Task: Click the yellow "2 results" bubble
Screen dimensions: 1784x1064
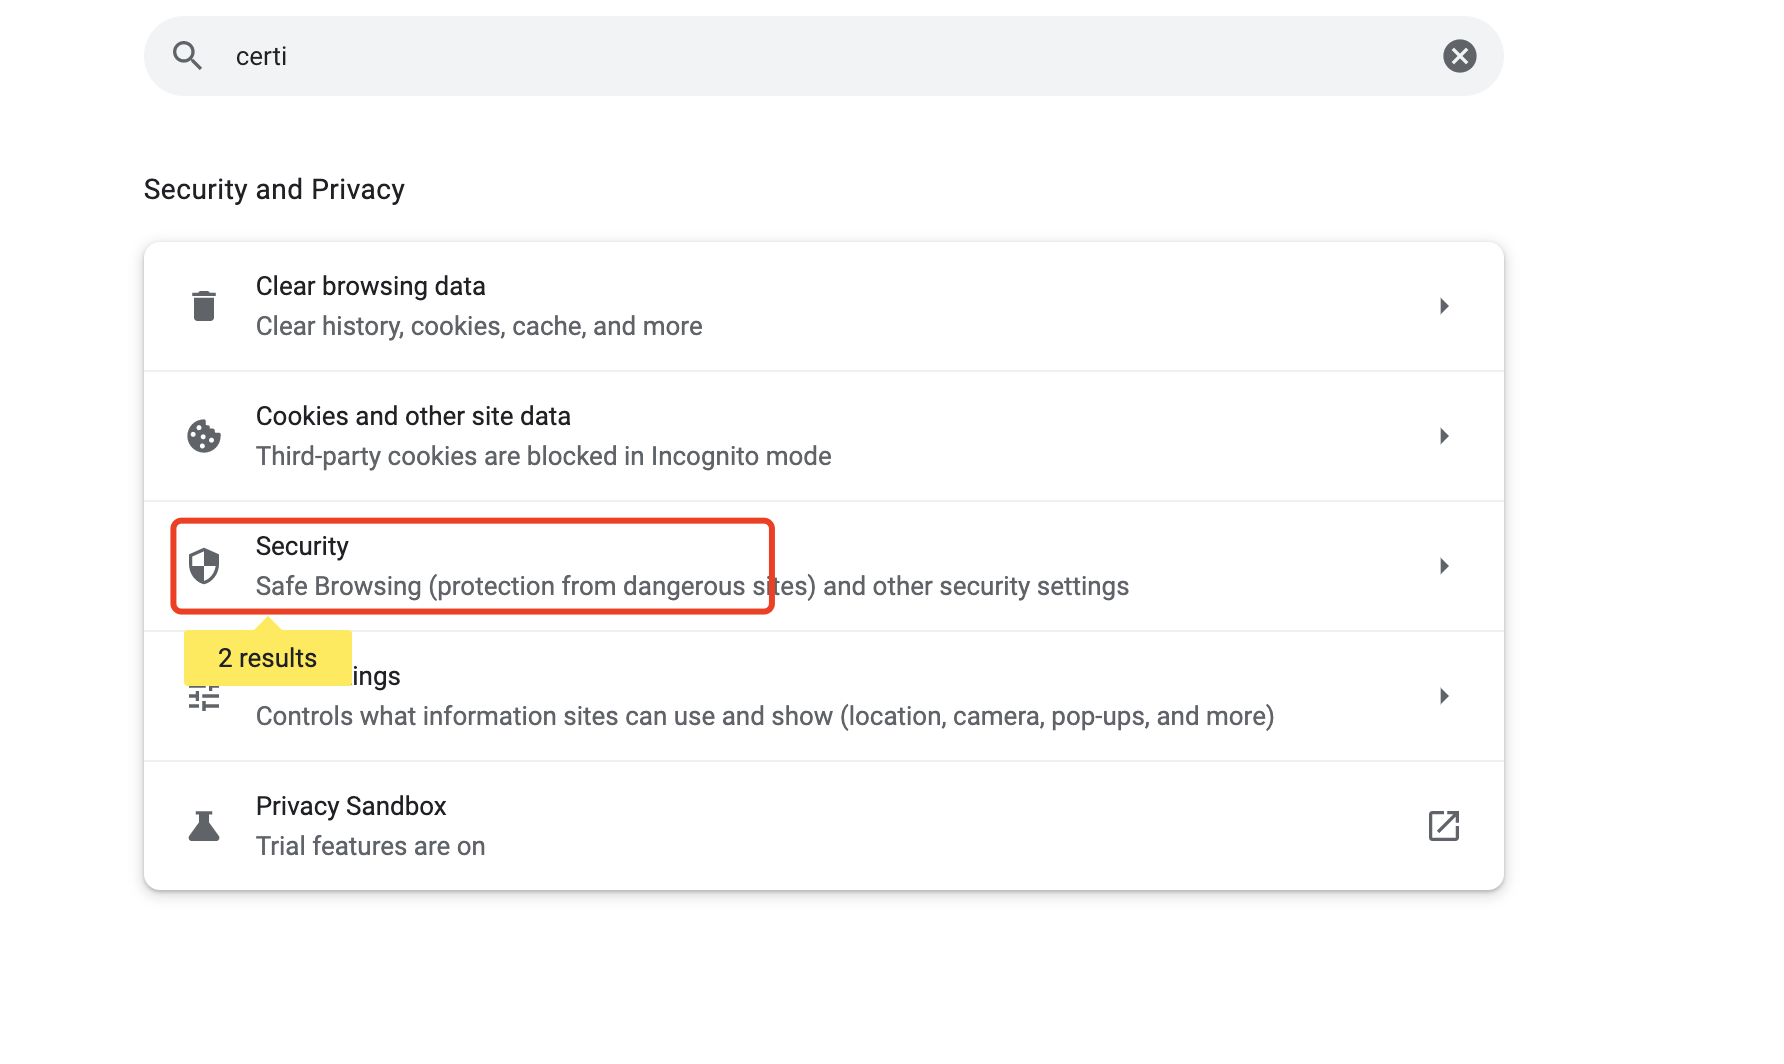Action: (267, 658)
